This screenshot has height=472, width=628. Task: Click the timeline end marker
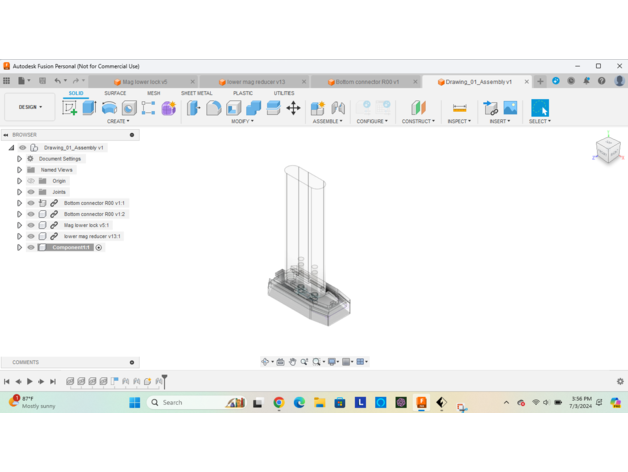pos(164,380)
